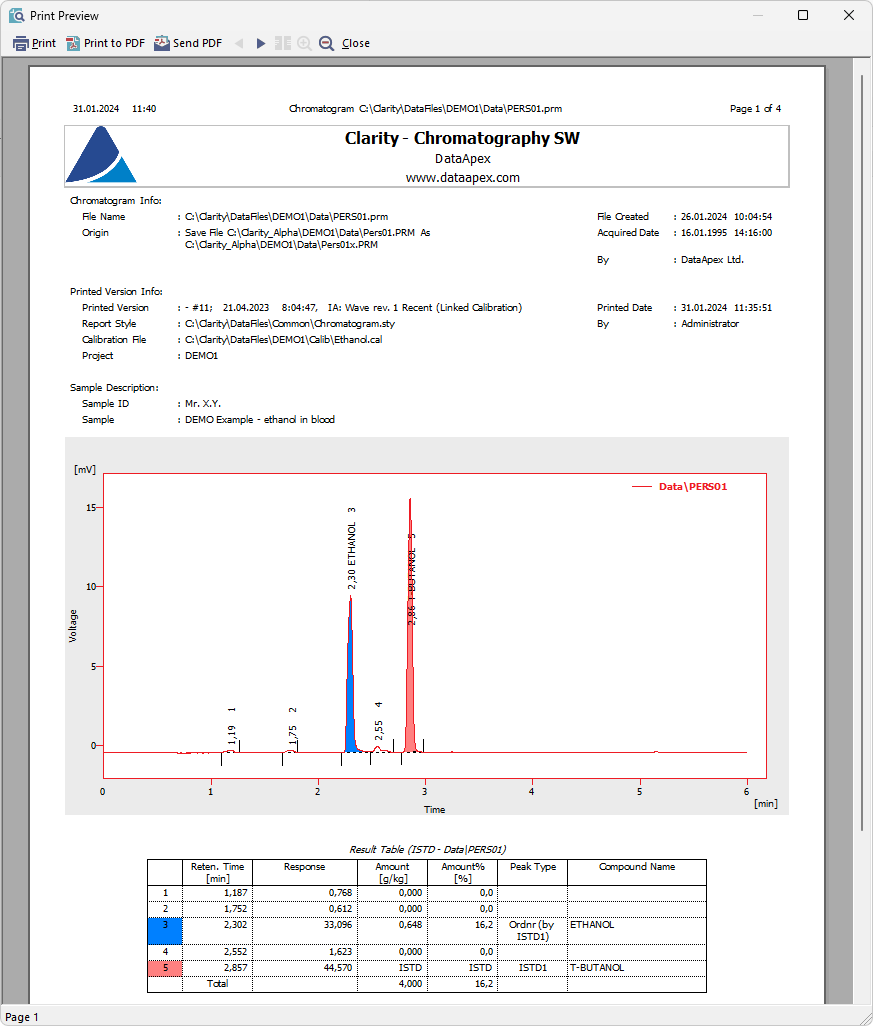Viewport: 875px width, 1026px height.
Task: Click the blue-filled ethanol peak in the chromatogram
Action: click(351, 681)
